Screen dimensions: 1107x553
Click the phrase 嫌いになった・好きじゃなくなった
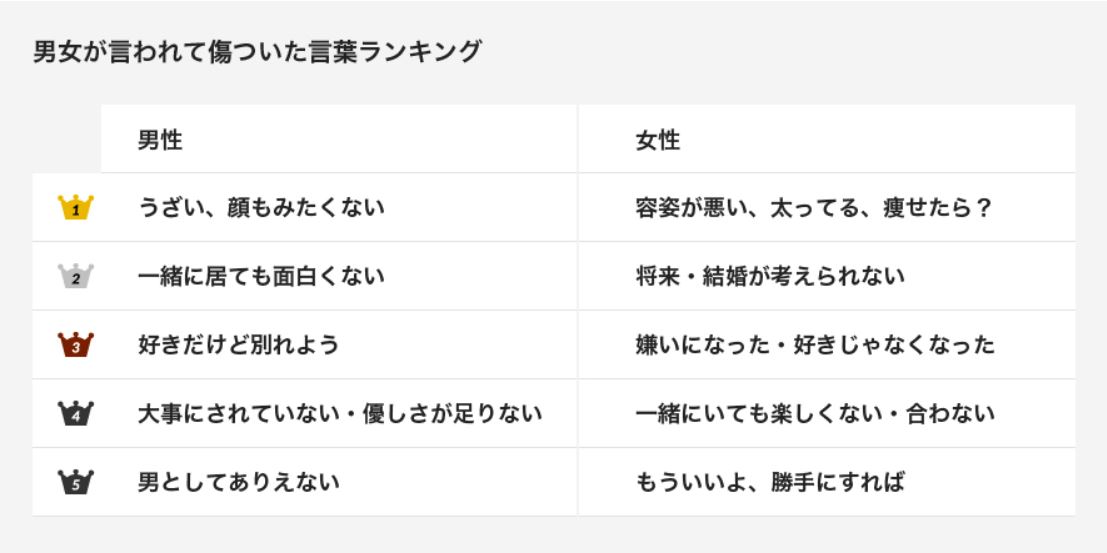815,346
